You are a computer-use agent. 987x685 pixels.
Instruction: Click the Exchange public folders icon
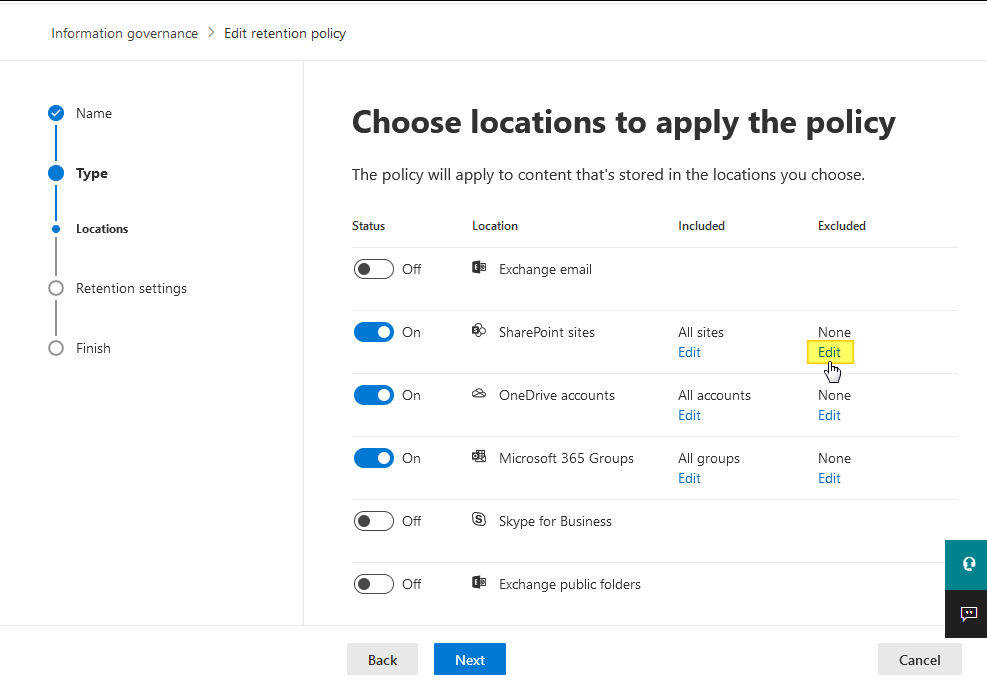point(479,582)
